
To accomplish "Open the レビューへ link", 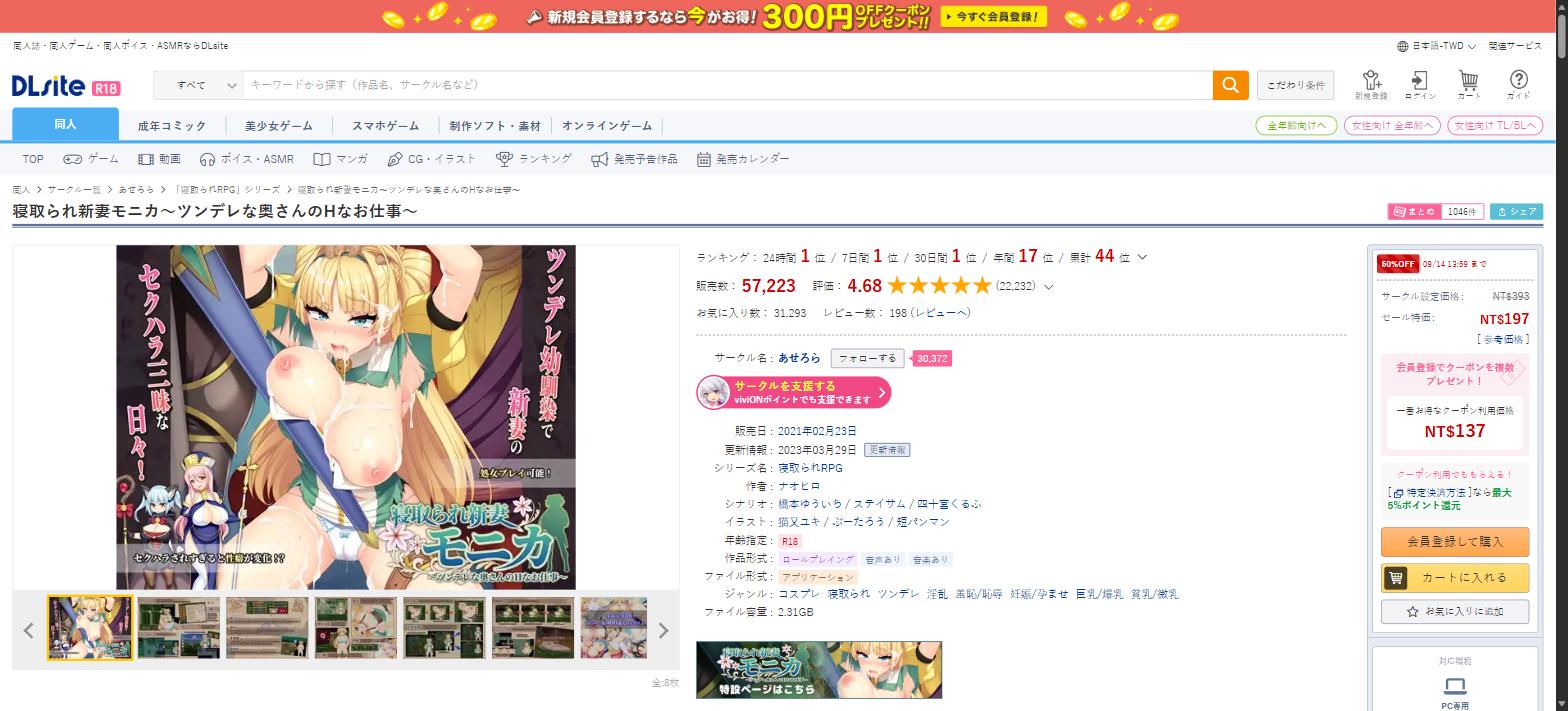I will (941, 313).
